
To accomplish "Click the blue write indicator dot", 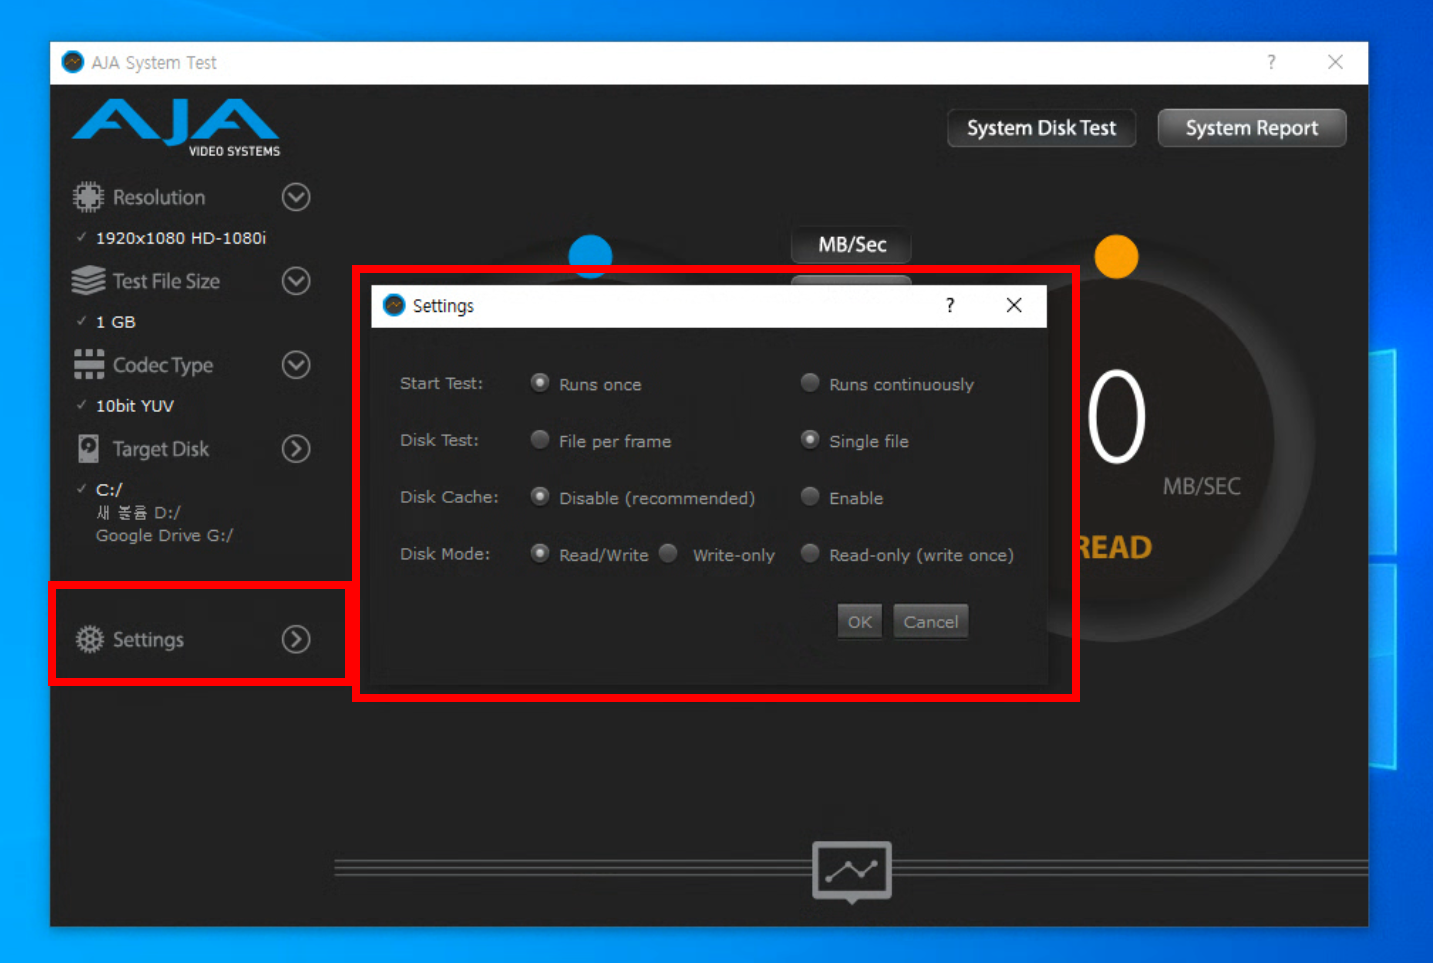I will coord(590,256).
